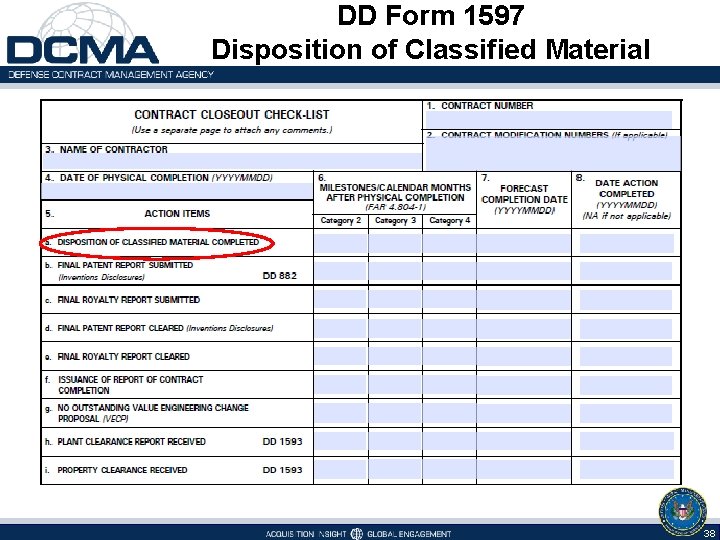
Task: Select Date Action Completed cell for Plant Clearance Report Received
Action: pyautogui.click(x=626, y=442)
